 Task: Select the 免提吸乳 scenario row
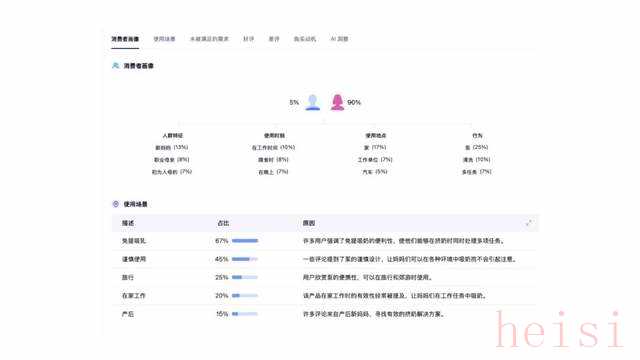[x=325, y=241]
